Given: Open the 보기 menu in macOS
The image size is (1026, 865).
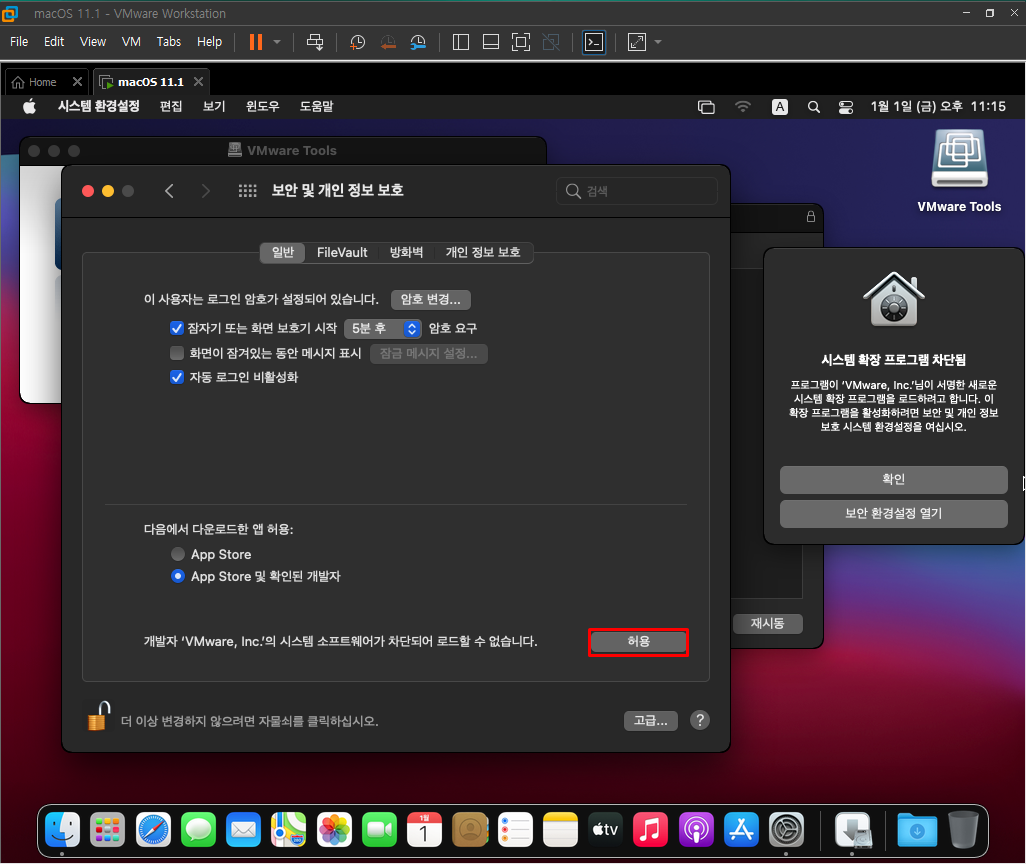Looking at the screenshot, I should click(x=214, y=106).
